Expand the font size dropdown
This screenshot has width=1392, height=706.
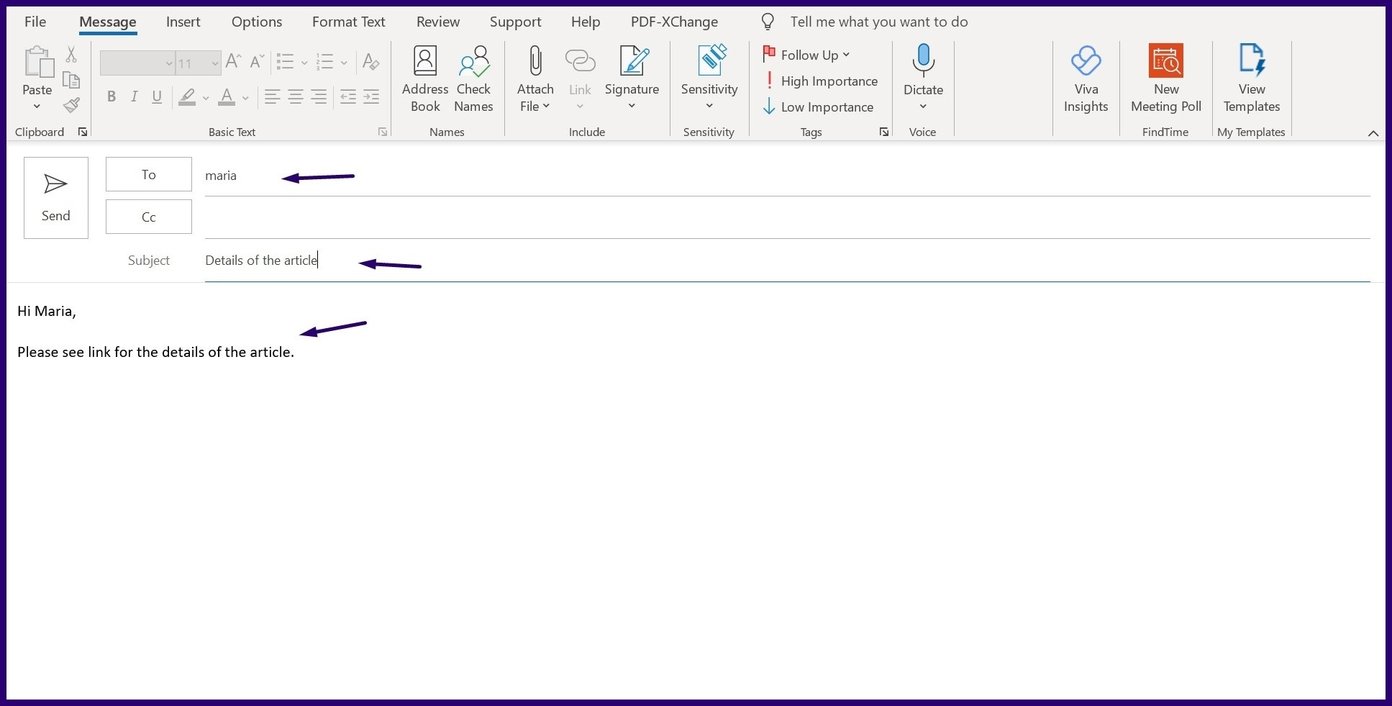[x=213, y=62]
